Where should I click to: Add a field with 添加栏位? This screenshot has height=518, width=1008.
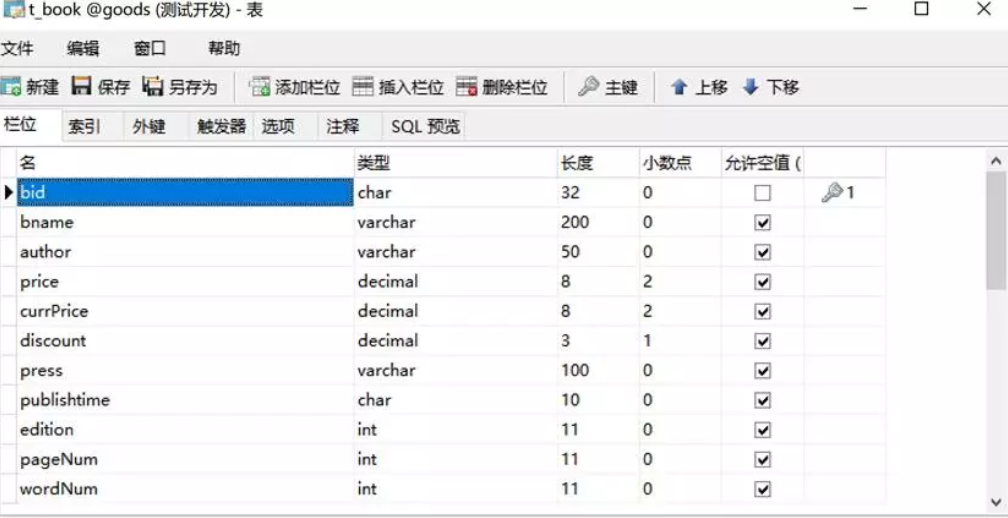point(295,87)
